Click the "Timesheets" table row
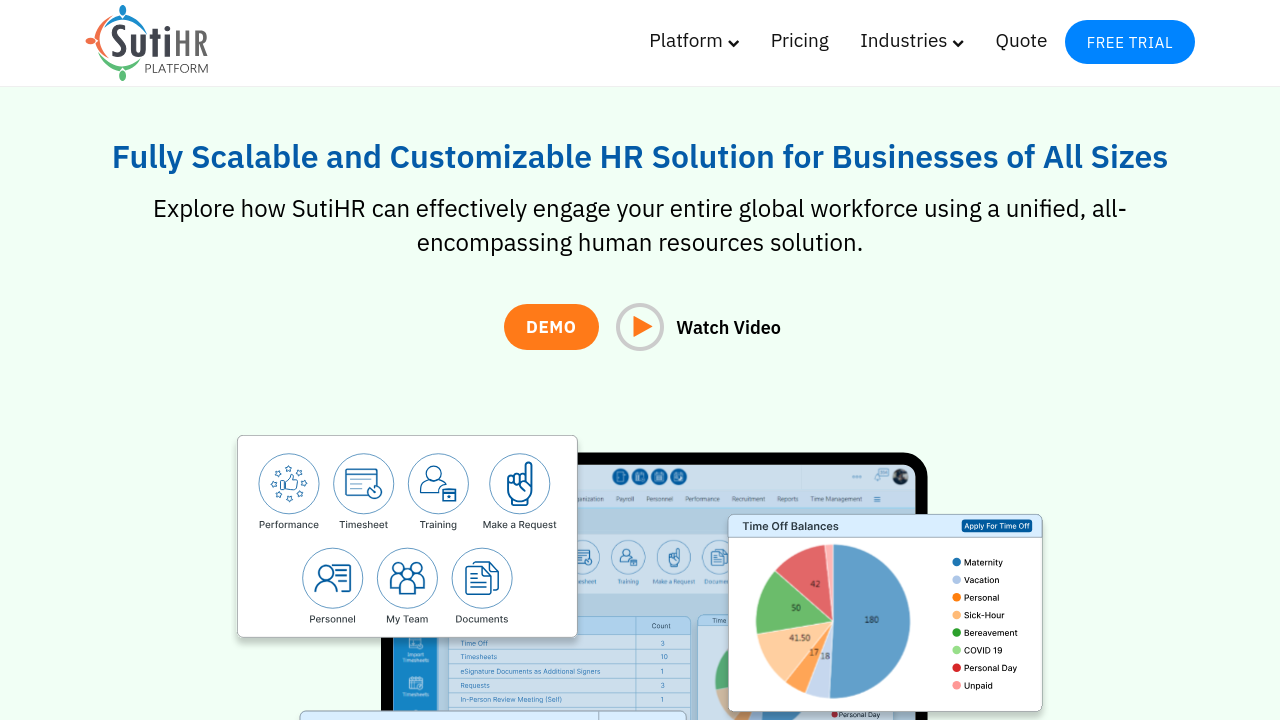The height and width of the screenshot is (720, 1280). 569,657
